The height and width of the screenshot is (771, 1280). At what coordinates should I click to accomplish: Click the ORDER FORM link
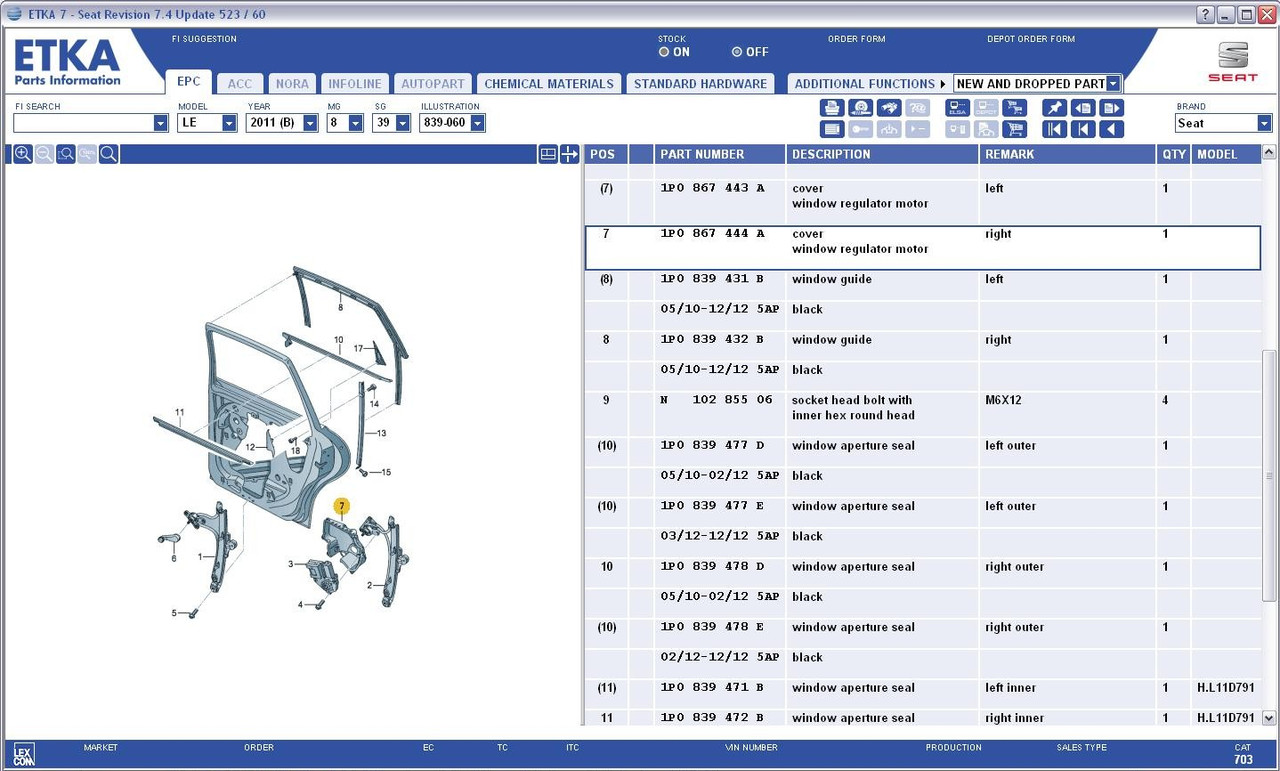click(x=856, y=39)
